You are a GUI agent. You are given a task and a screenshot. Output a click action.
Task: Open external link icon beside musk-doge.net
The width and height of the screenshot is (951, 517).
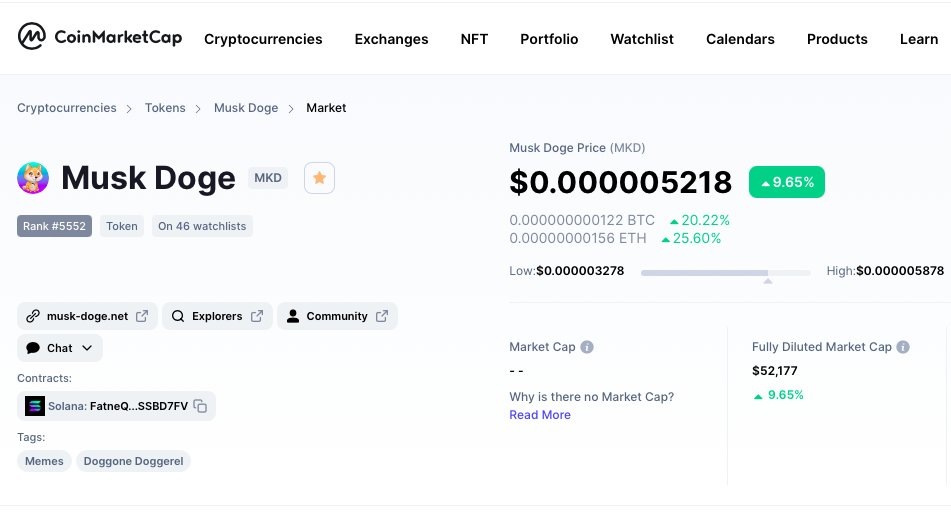142,316
